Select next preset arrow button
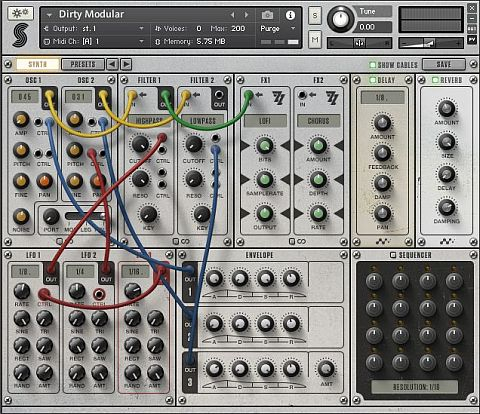The image size is (480, 414). click(x=126, y=64)
